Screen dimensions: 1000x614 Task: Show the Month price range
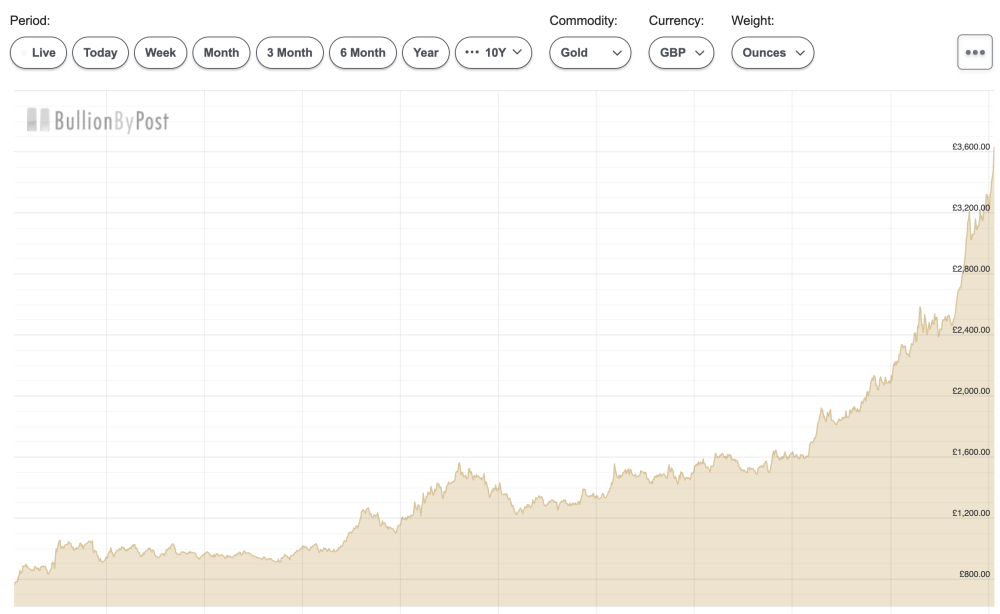(221, 53)
